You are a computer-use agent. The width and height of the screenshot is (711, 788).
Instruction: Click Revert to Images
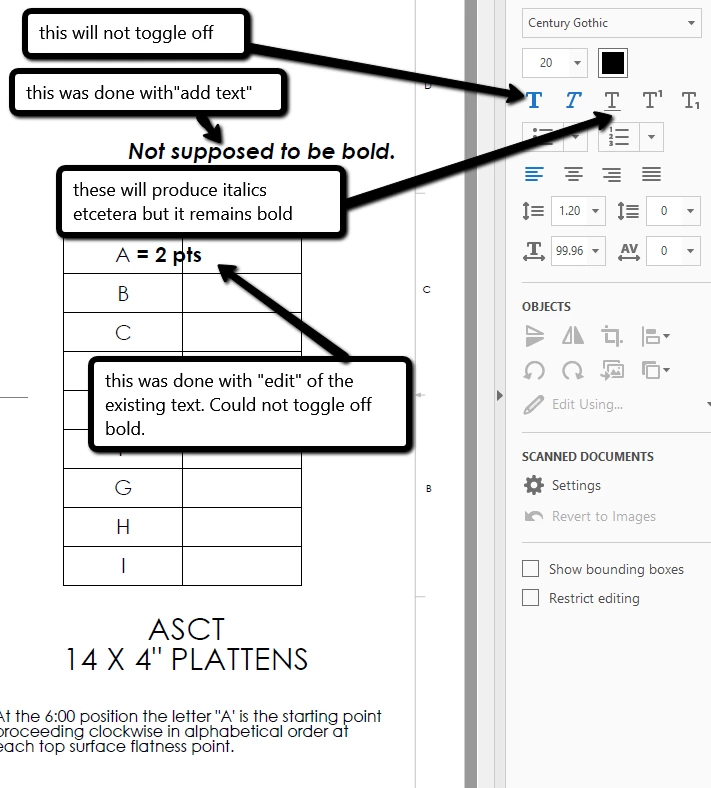point(590,516)
